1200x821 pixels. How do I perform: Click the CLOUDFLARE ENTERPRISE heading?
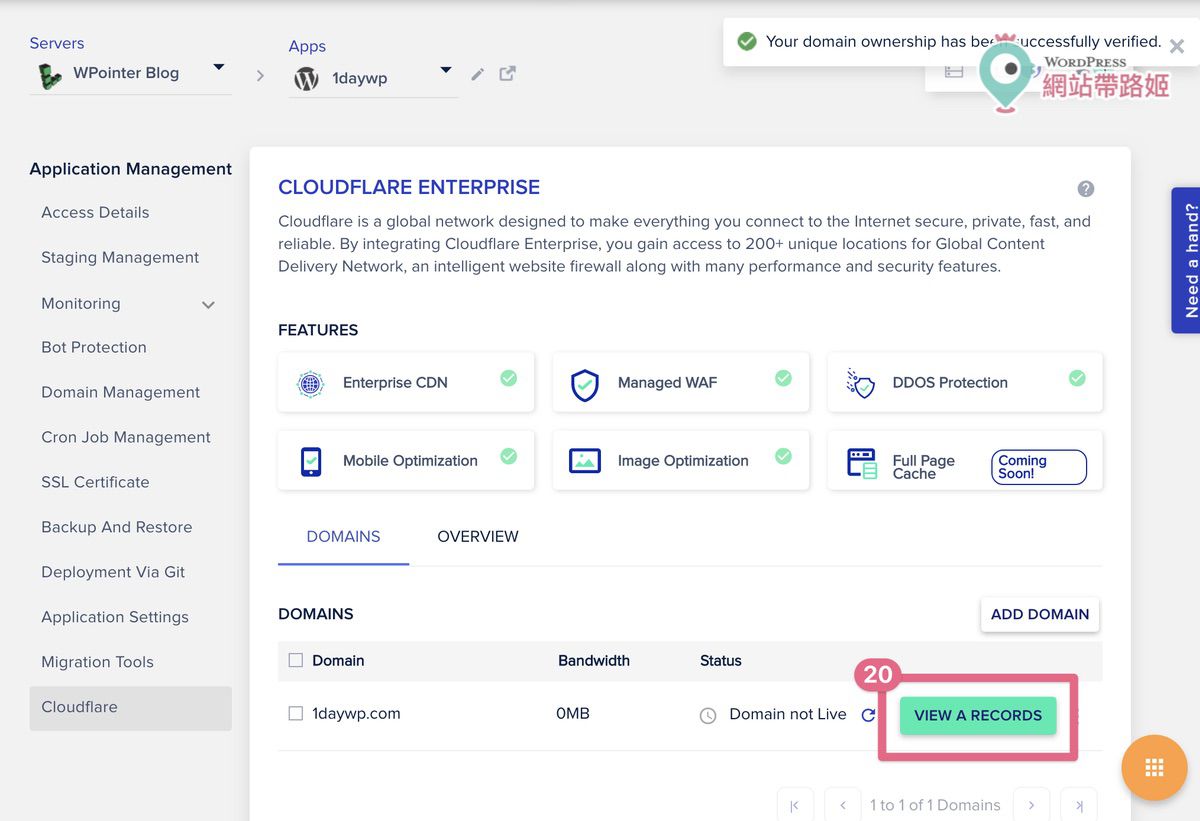[409, 188]
